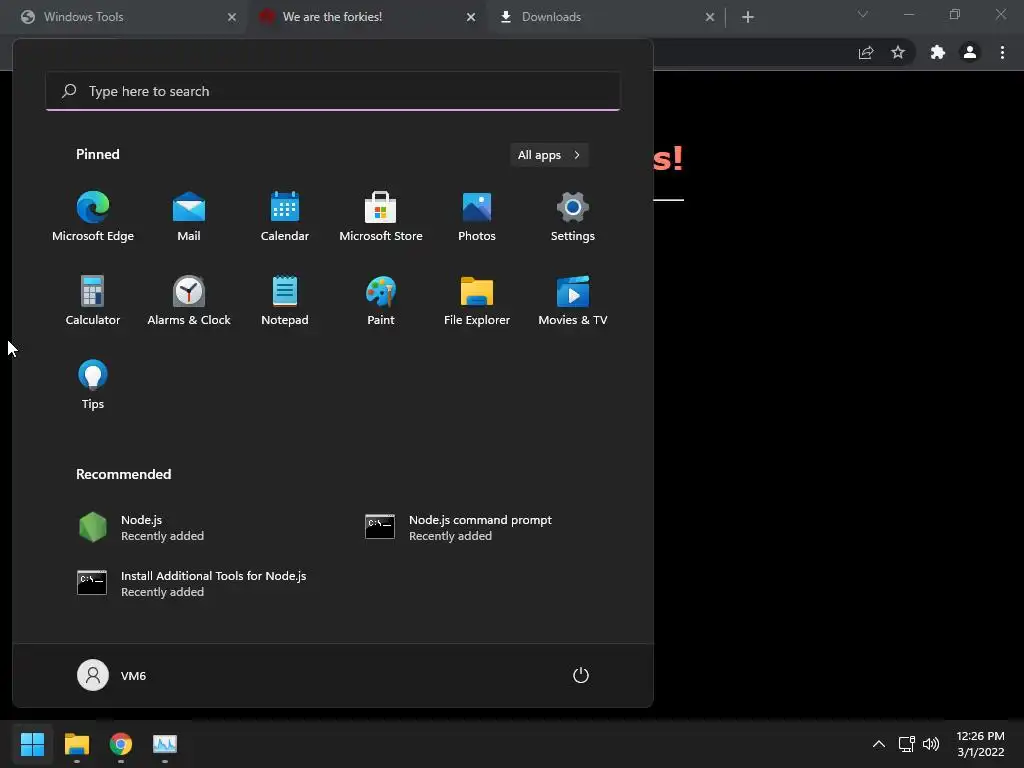Open Microsoft Edge from pinned apps
1024x768 pixels.
(x=93, y=217)
